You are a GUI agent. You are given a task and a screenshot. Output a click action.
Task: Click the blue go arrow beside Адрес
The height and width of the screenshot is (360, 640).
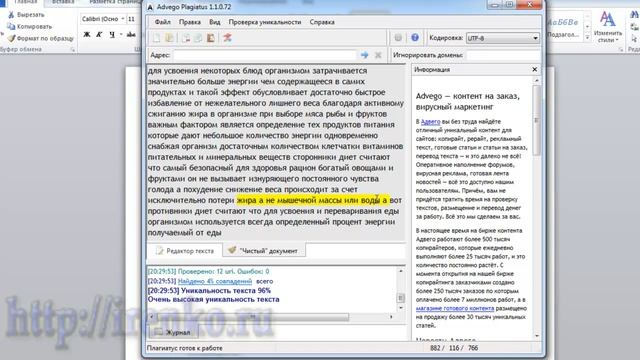tap(364, 55)
